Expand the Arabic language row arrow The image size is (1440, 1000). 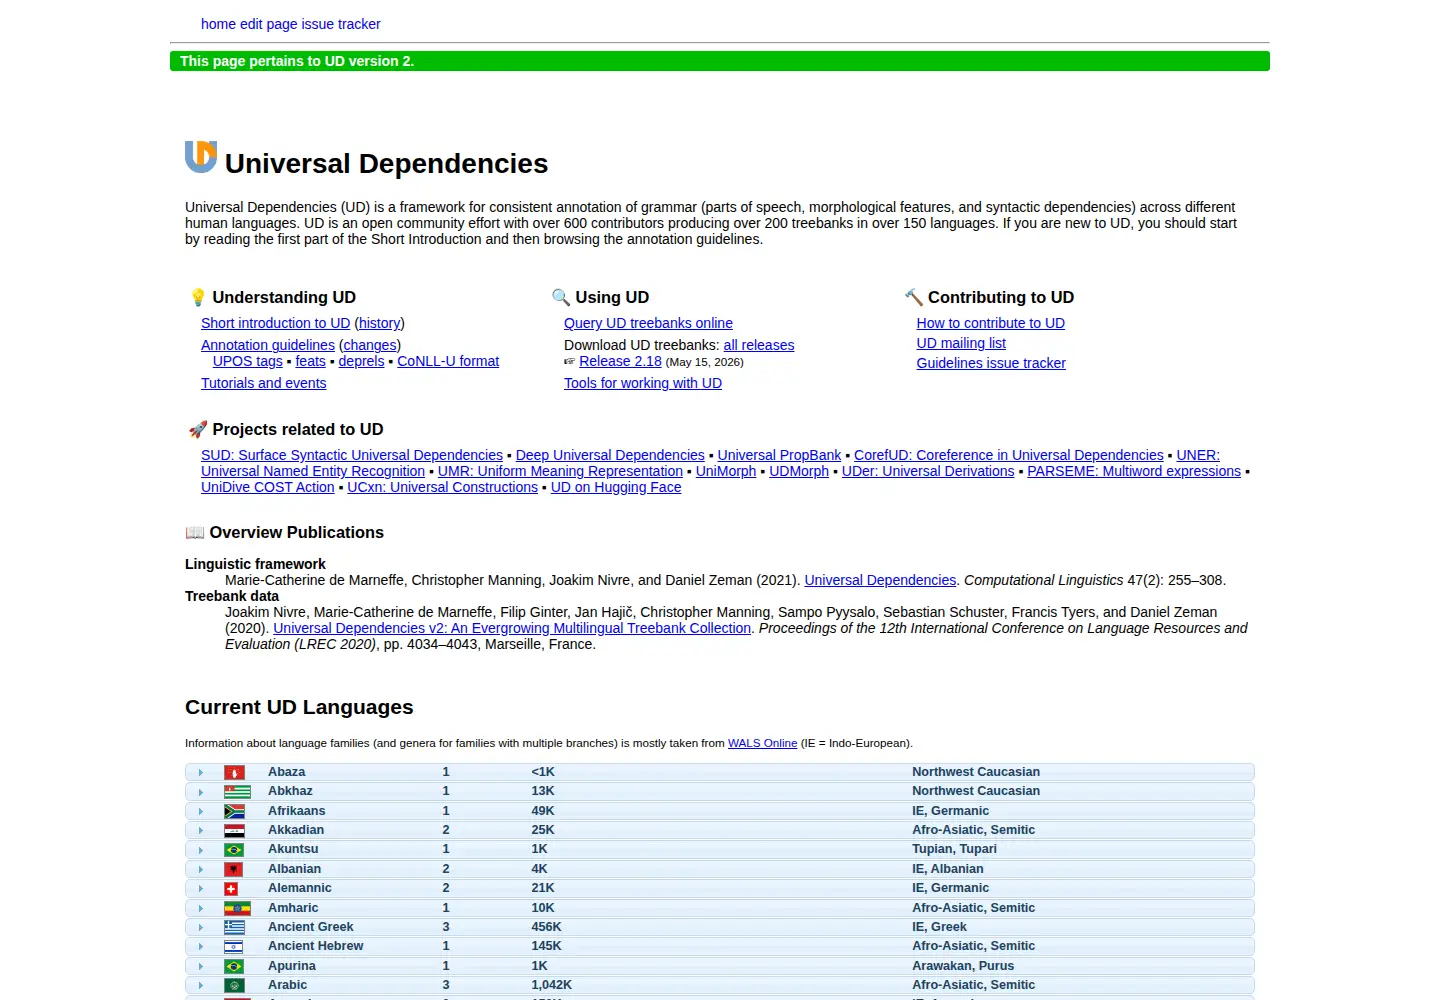pyautogui.click(x=201, y=986)
